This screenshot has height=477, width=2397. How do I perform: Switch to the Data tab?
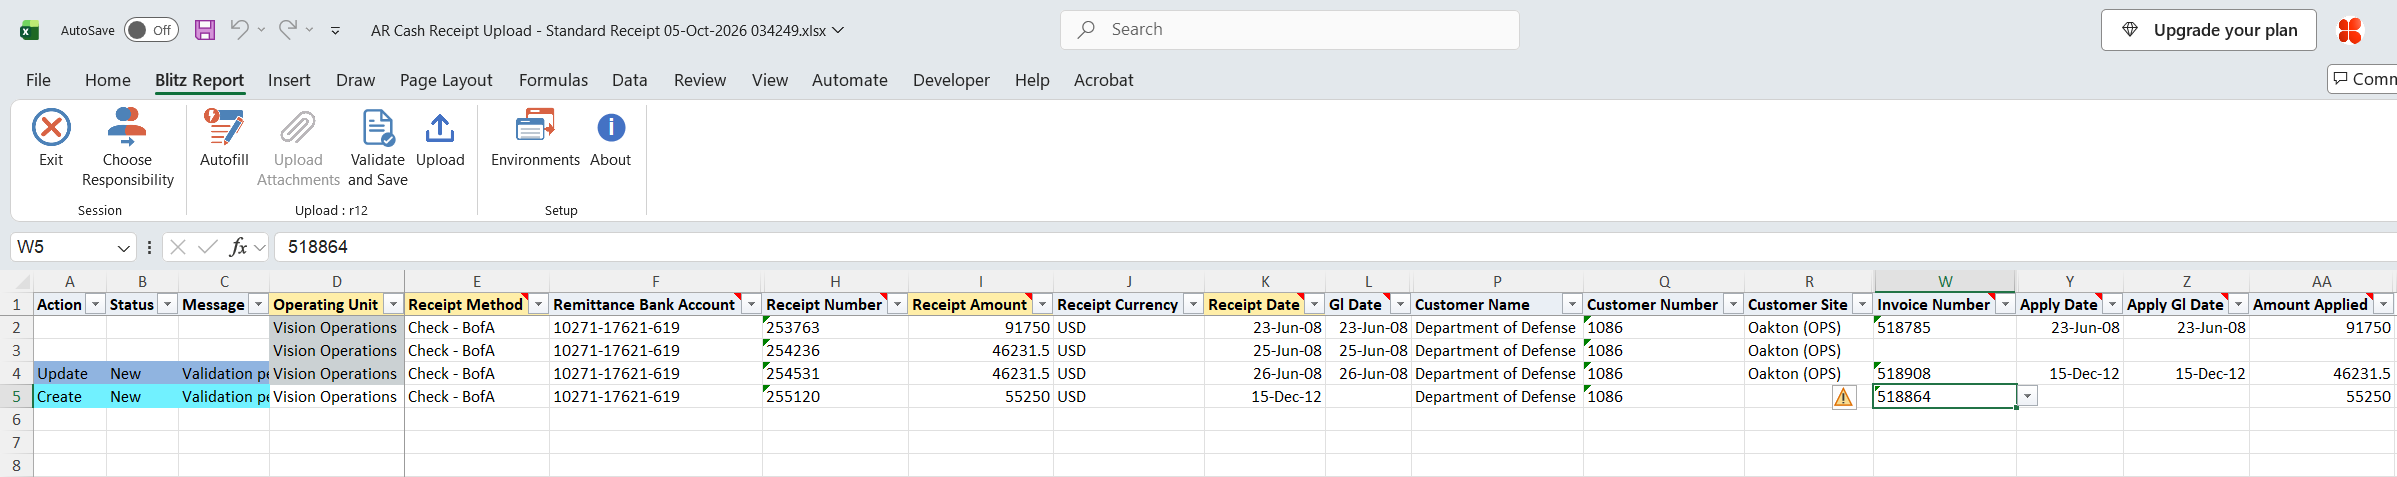click(x=630, y=80)
